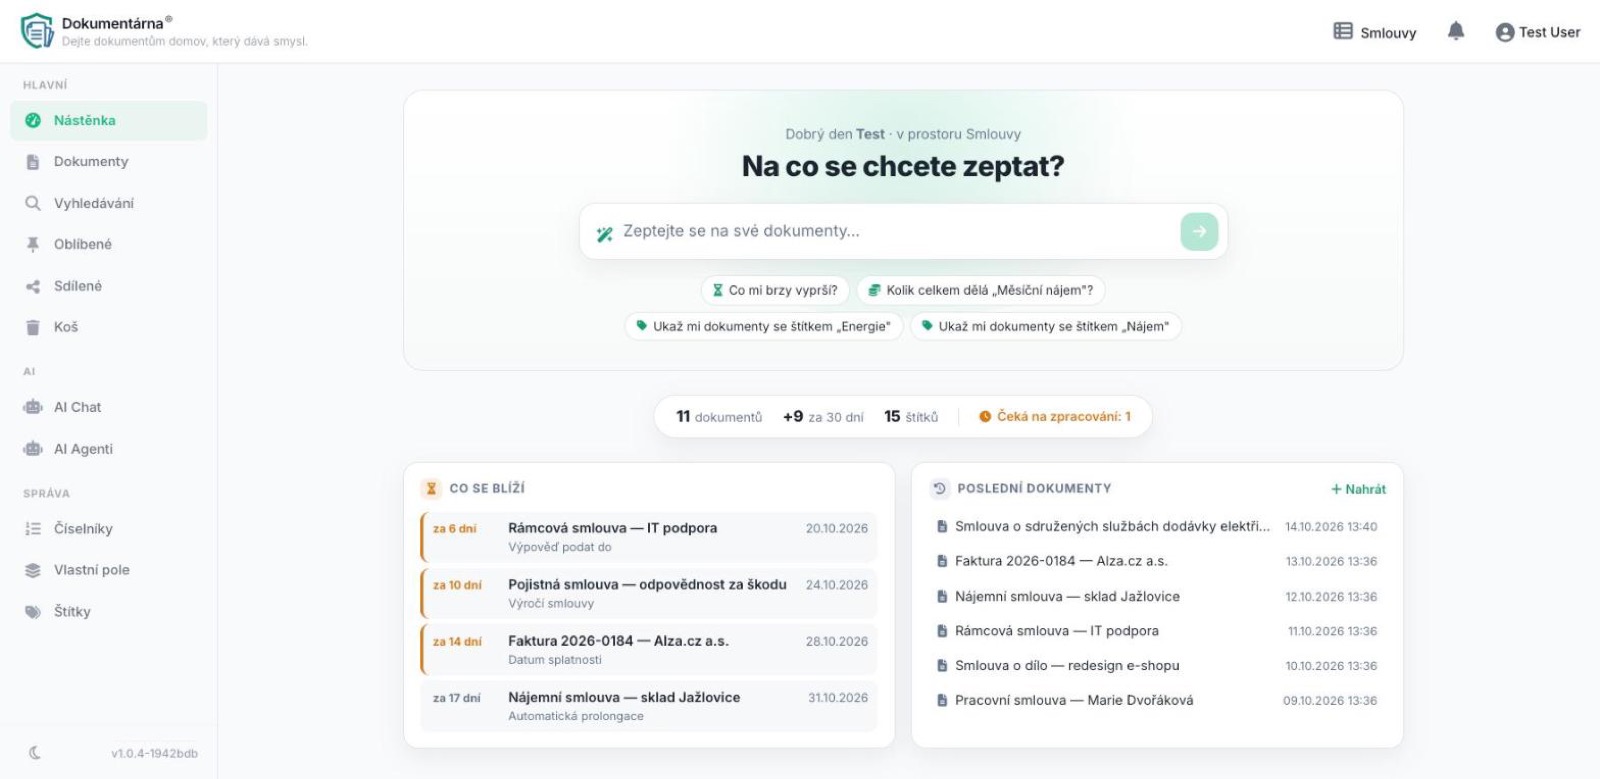Open upcoming 'Faktura 2026-0184 — Alza.cz a.s.' due item
This screenshot has width=1600, height=779.
[649, 650]
